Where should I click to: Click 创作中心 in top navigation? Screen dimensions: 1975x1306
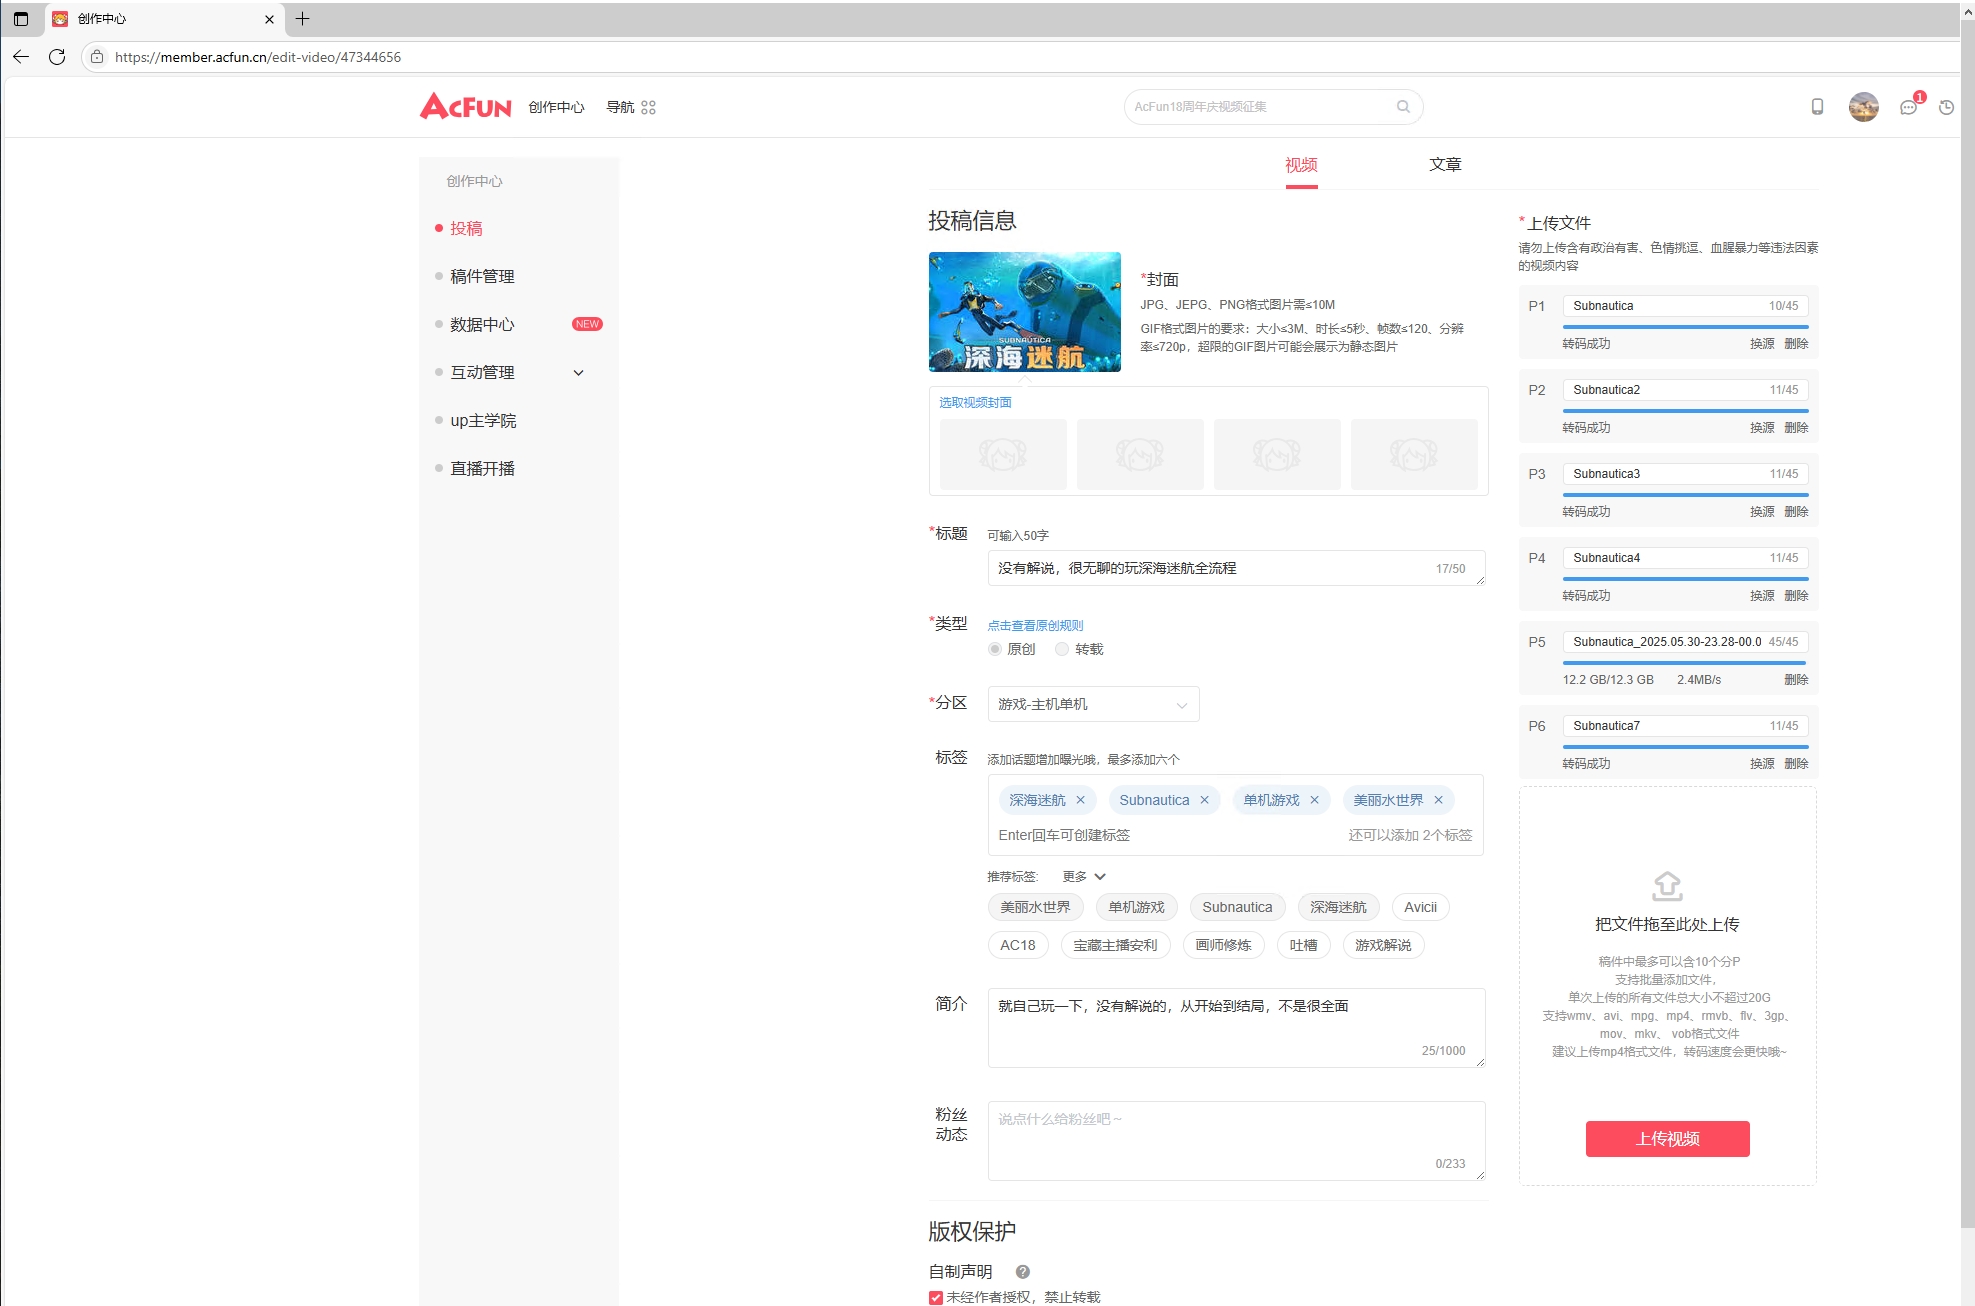[556, 107]
